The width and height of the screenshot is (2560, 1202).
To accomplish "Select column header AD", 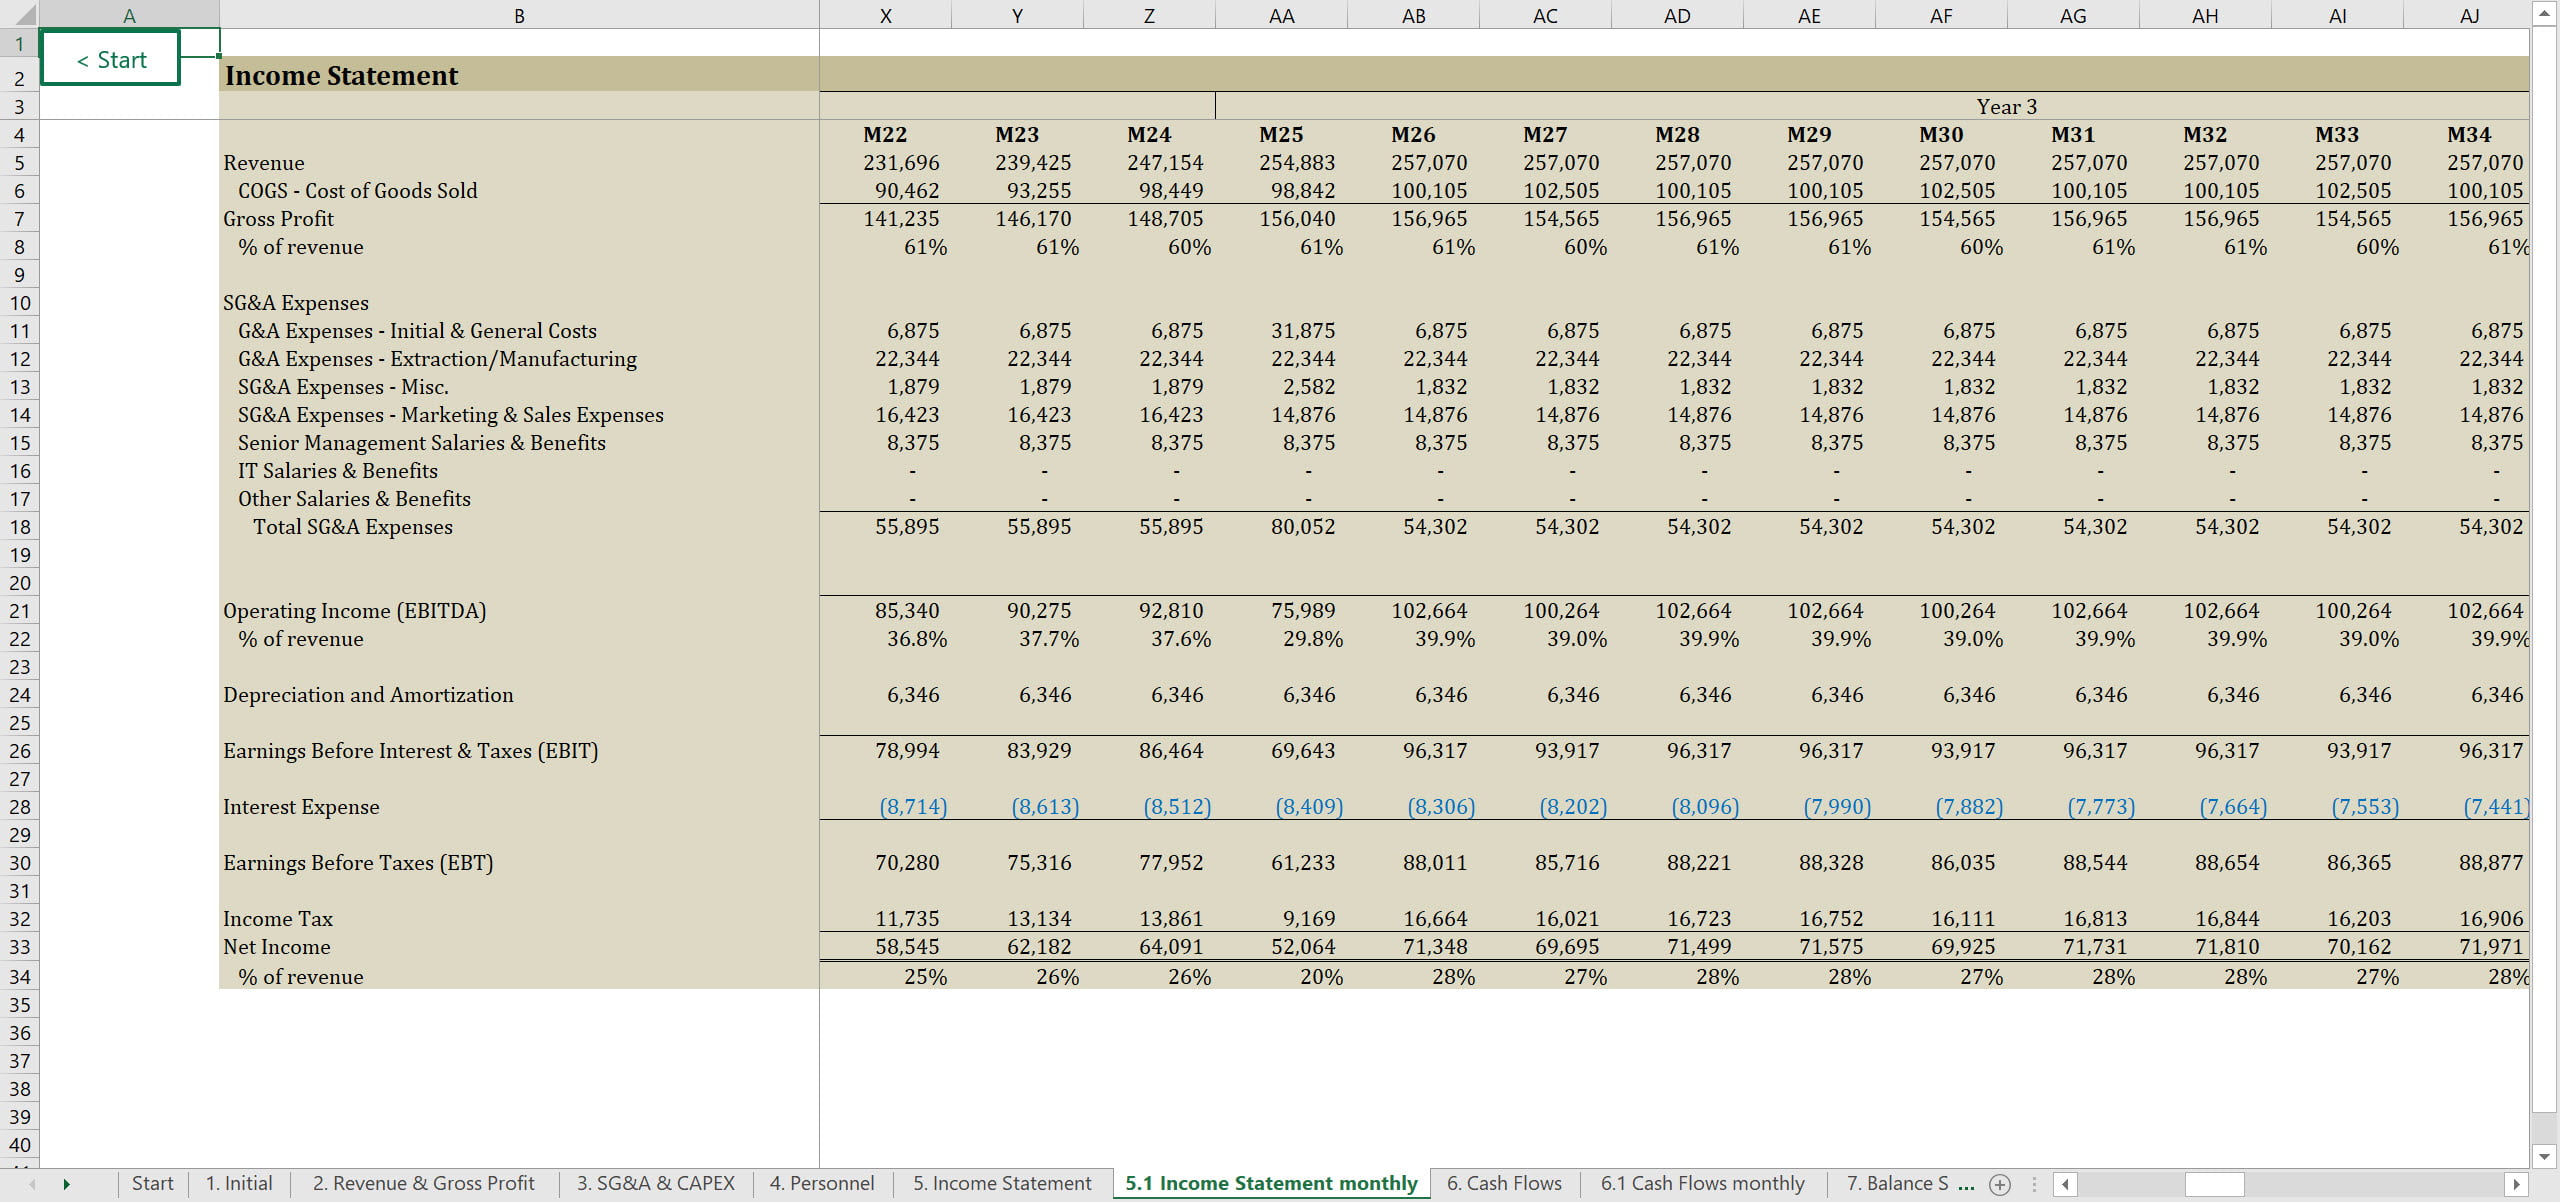I will pyautogui.click(x=1677, y=15).
